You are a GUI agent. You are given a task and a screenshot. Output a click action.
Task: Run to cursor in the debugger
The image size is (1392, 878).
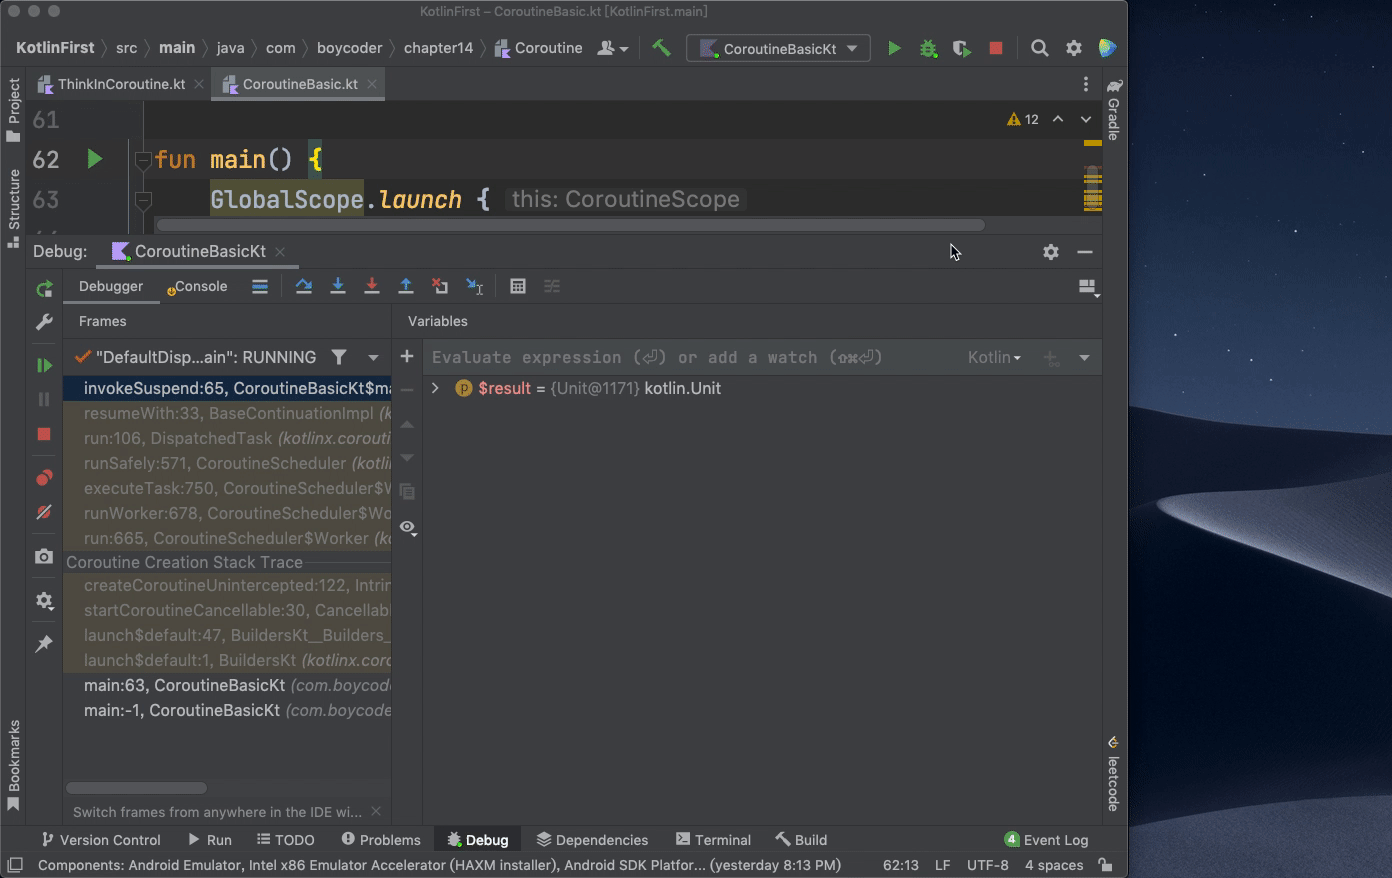pyautogui.click(x=475, y=287)
